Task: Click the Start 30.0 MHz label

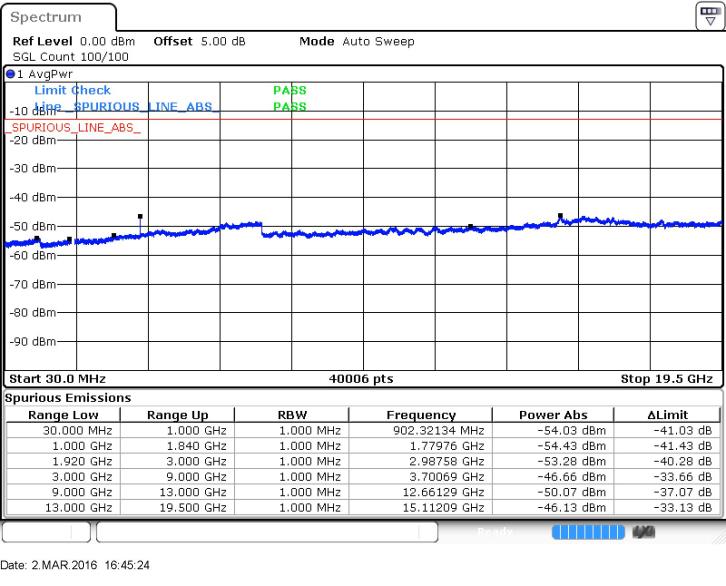Action: (x=57, y=379)
